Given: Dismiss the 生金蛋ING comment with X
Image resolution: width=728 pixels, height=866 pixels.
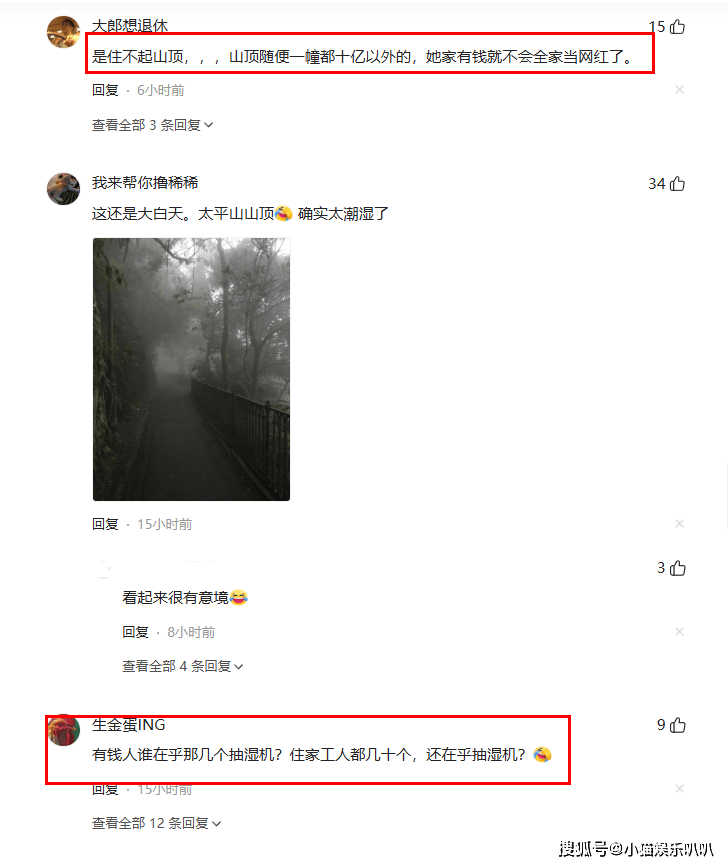Looking at the screenshot, I should point(679,788).
